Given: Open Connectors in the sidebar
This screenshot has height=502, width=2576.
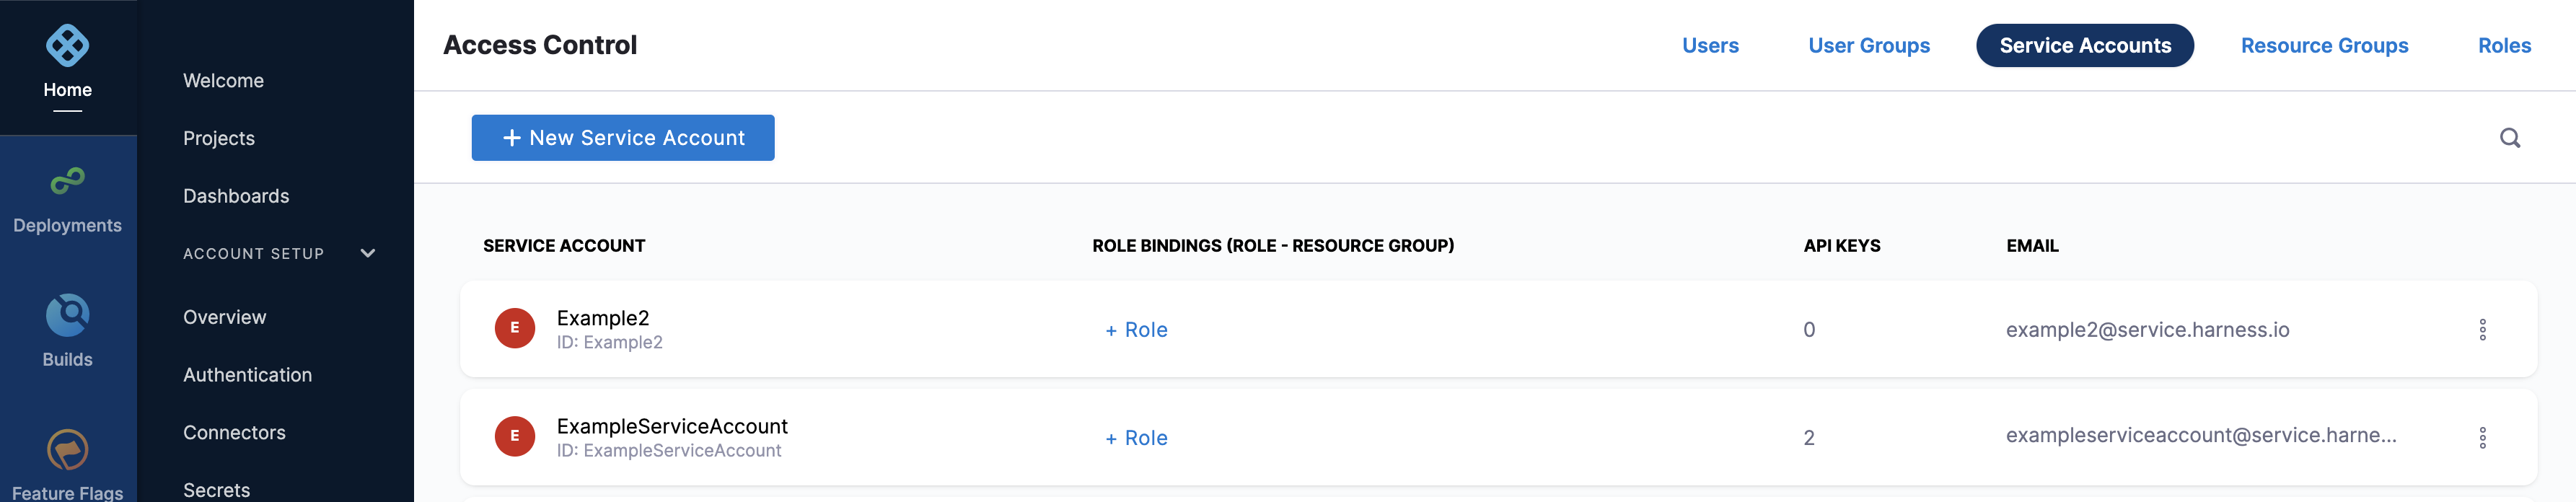Looking at the screenshot, I should (234, 433).
